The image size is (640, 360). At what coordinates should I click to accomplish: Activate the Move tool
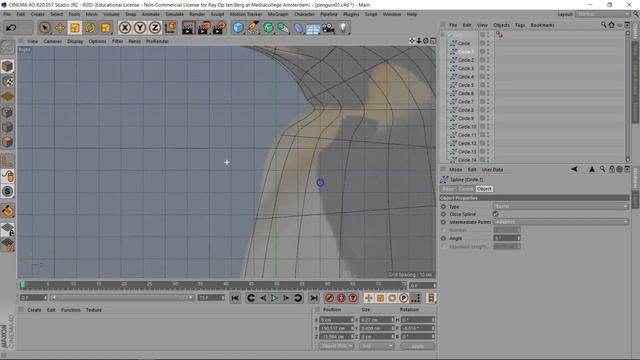click(x=60, y=28)
